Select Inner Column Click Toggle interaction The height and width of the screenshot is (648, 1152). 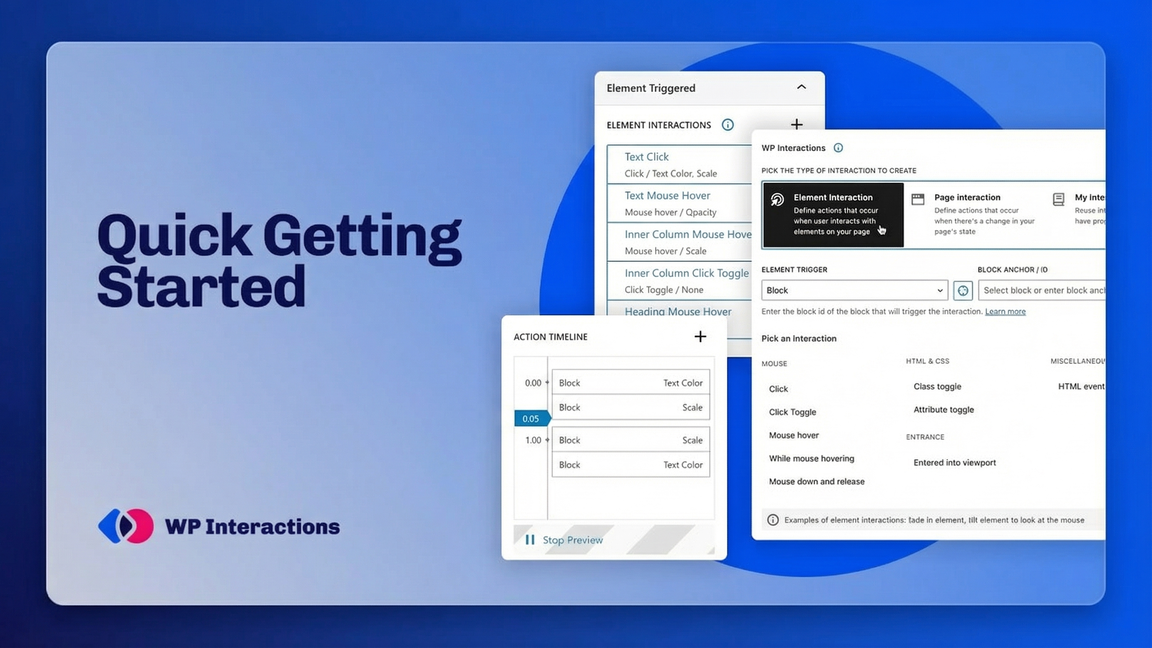680,281
